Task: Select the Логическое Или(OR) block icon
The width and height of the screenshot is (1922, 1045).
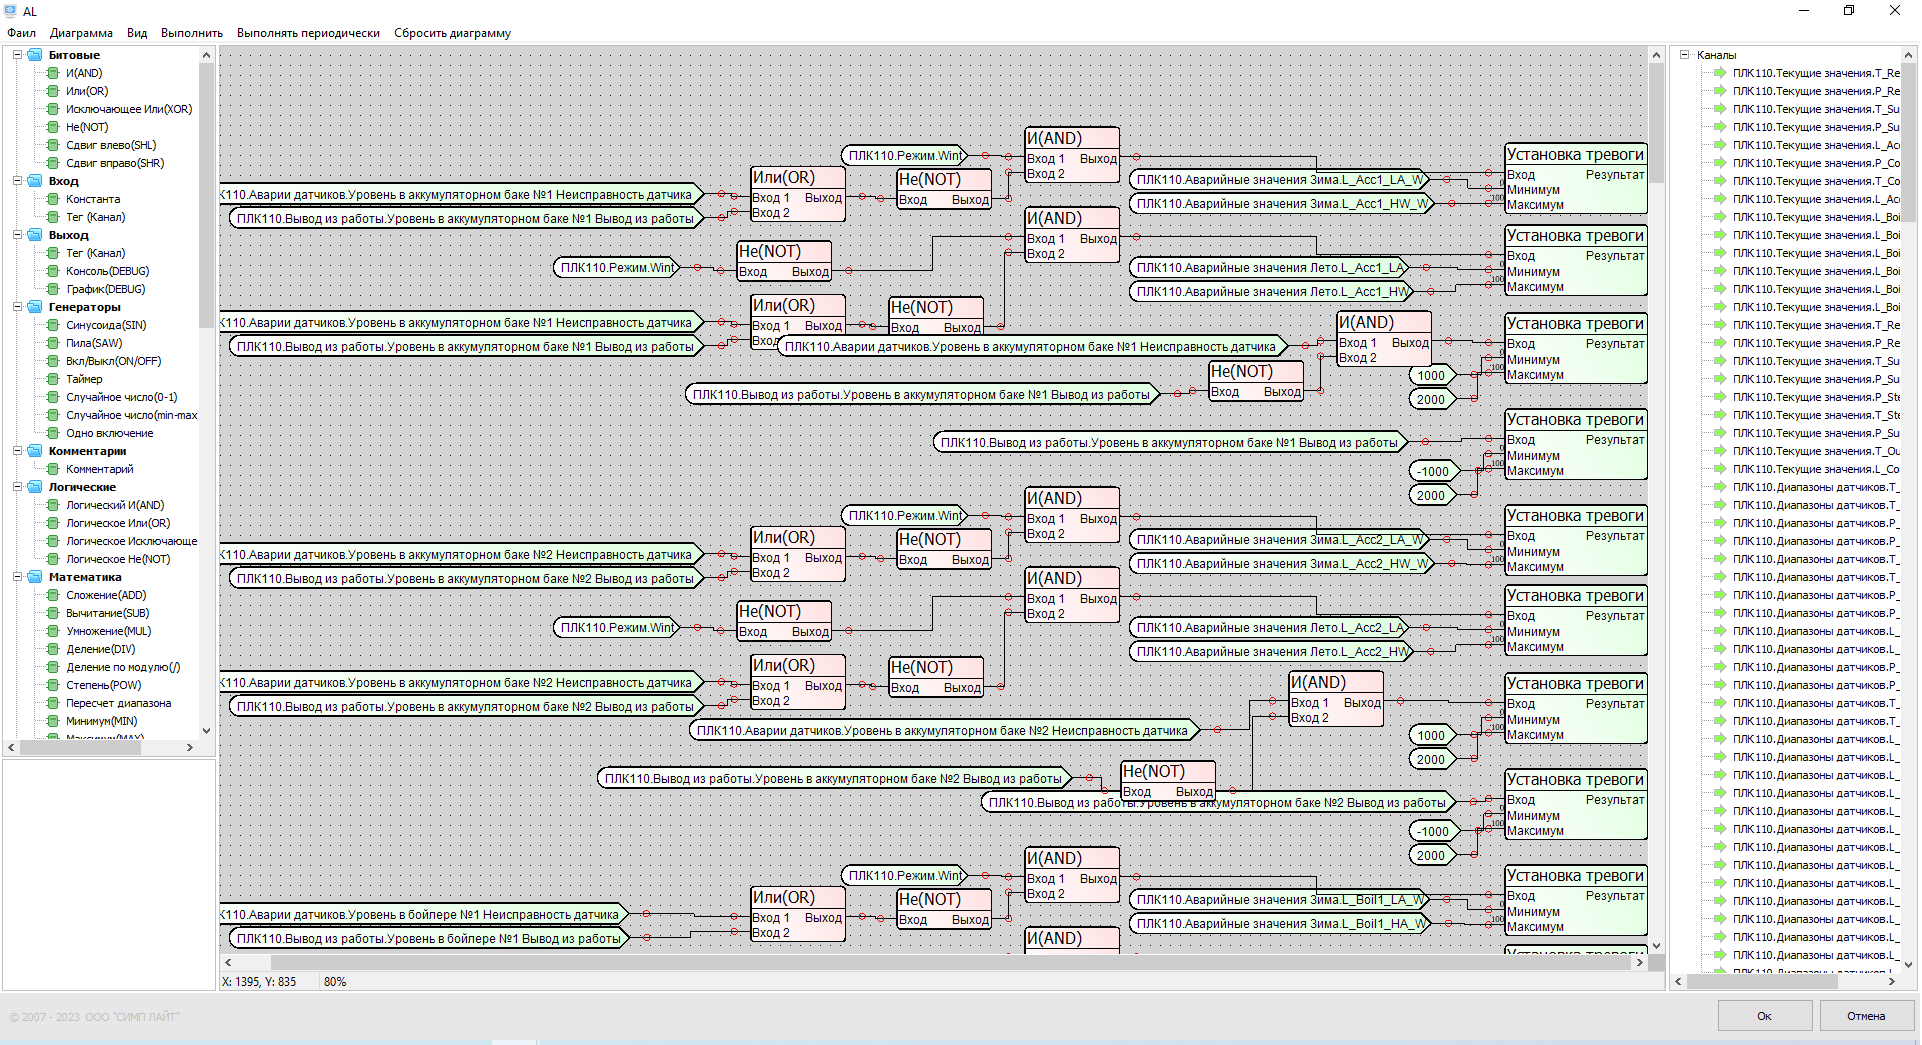Action: (53, 523)
